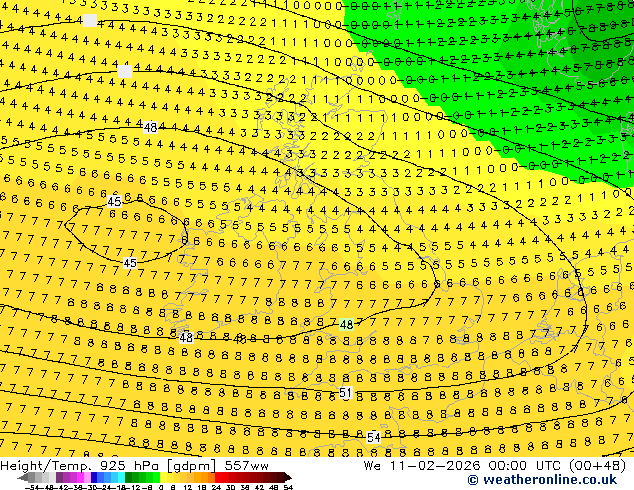
Task: Click the dark red right arrow of color scale
Action: 288,477
